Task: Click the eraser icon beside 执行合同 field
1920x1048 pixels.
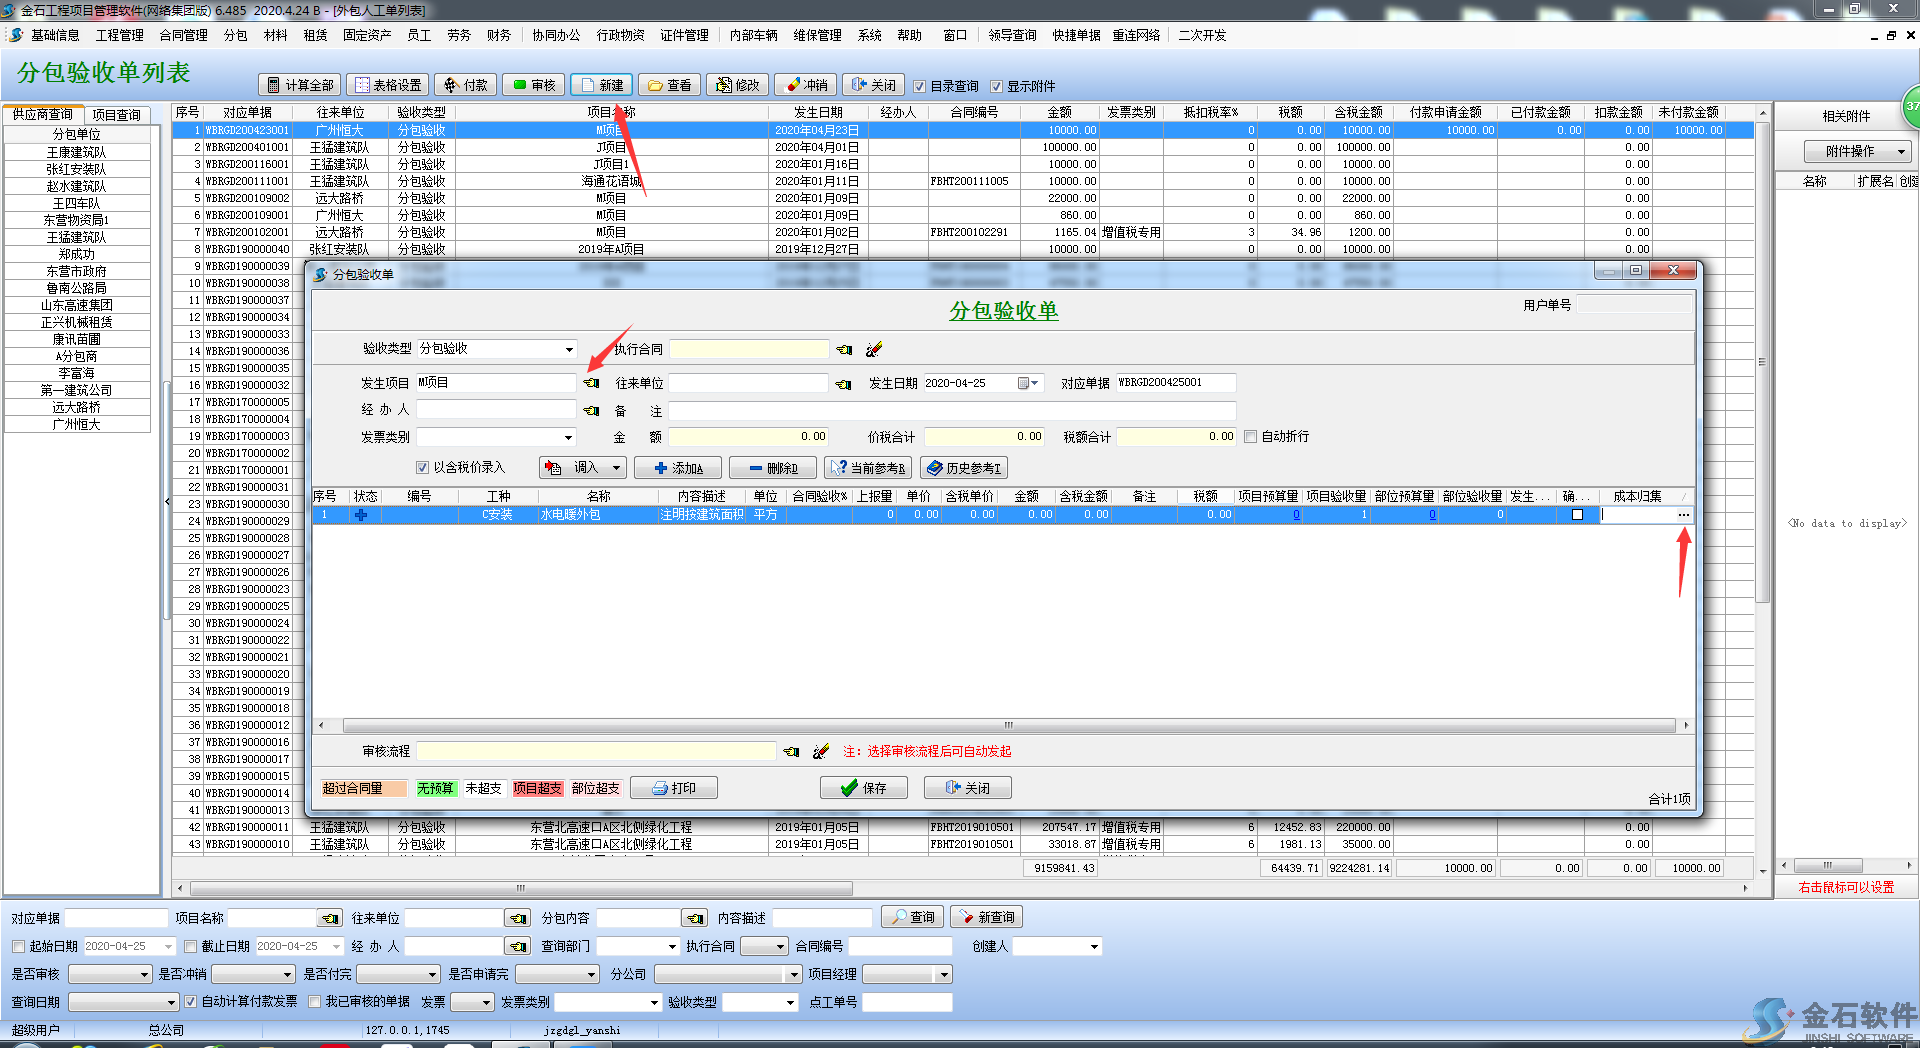Action: 874,349
